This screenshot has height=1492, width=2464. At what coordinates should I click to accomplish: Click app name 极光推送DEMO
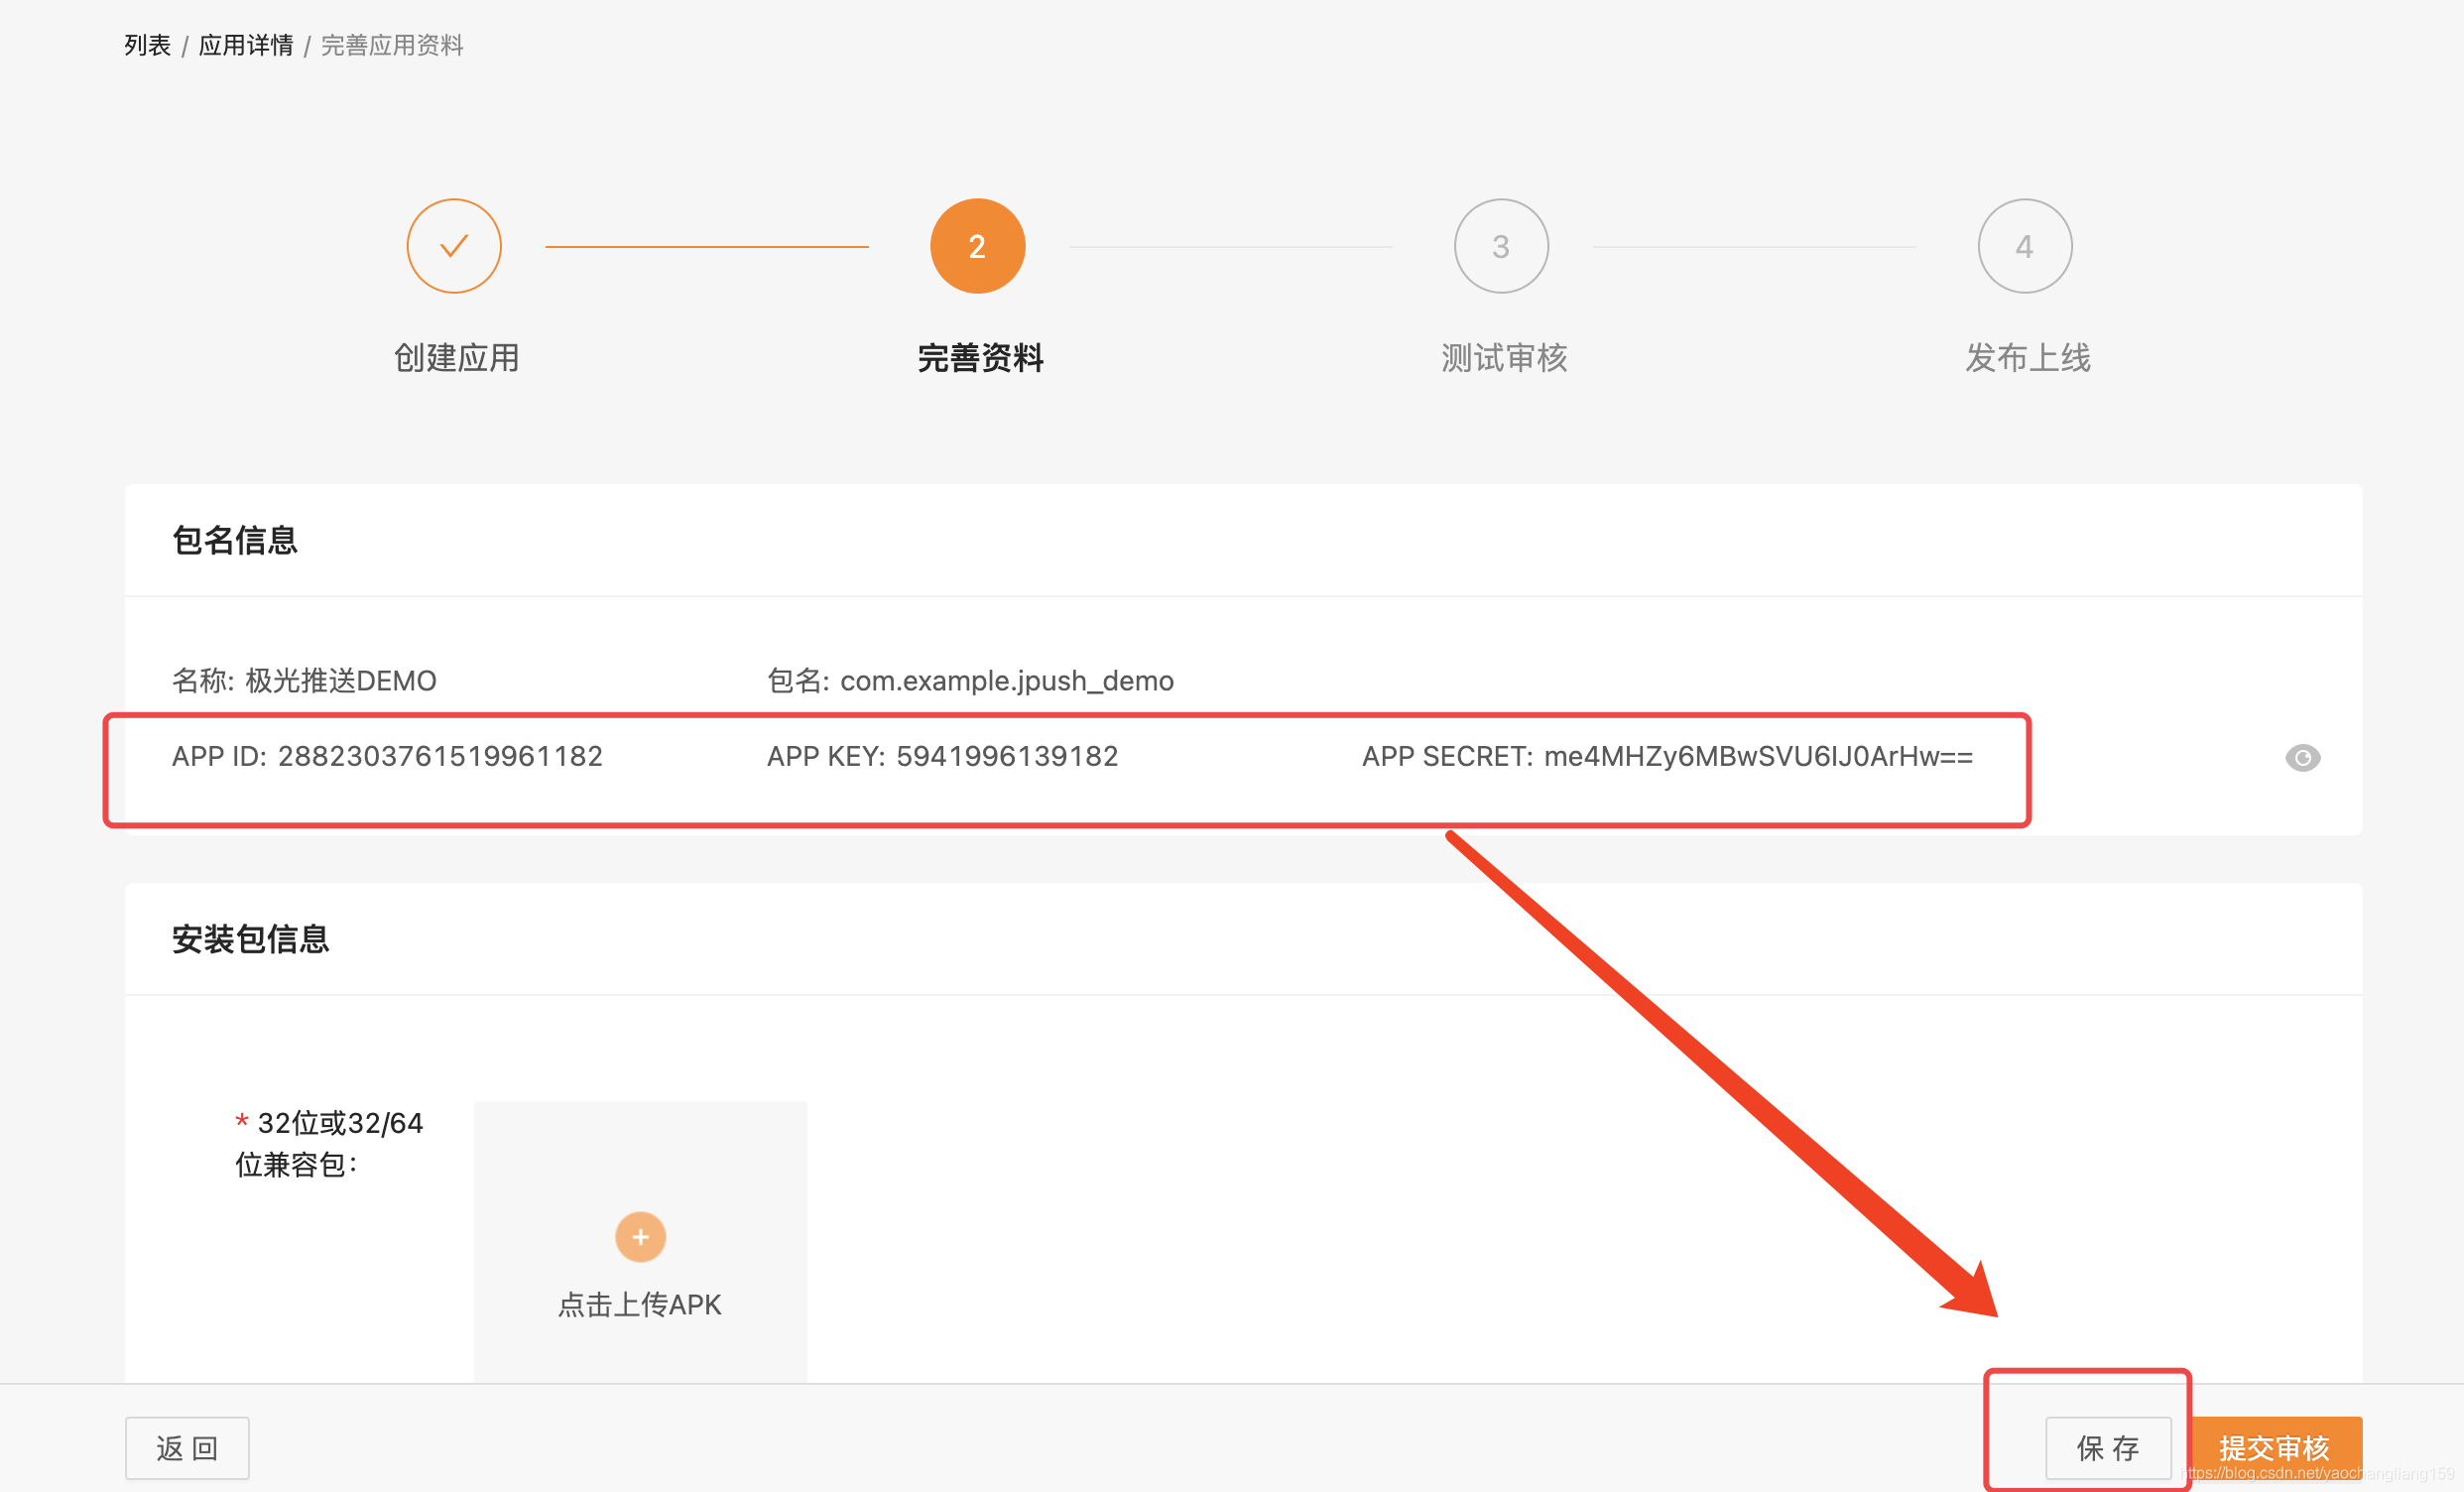click(x=341, y=681)
